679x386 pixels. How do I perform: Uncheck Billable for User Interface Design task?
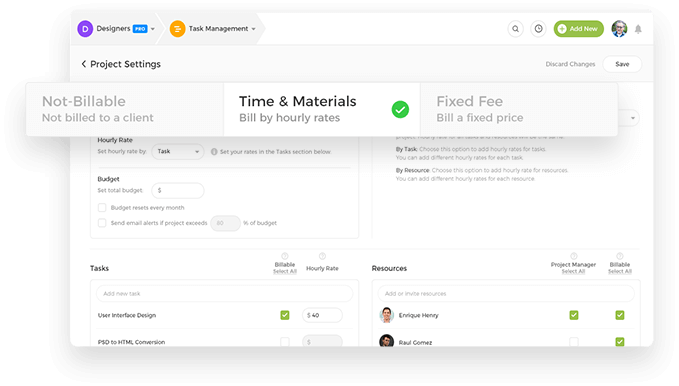point(285,315)
